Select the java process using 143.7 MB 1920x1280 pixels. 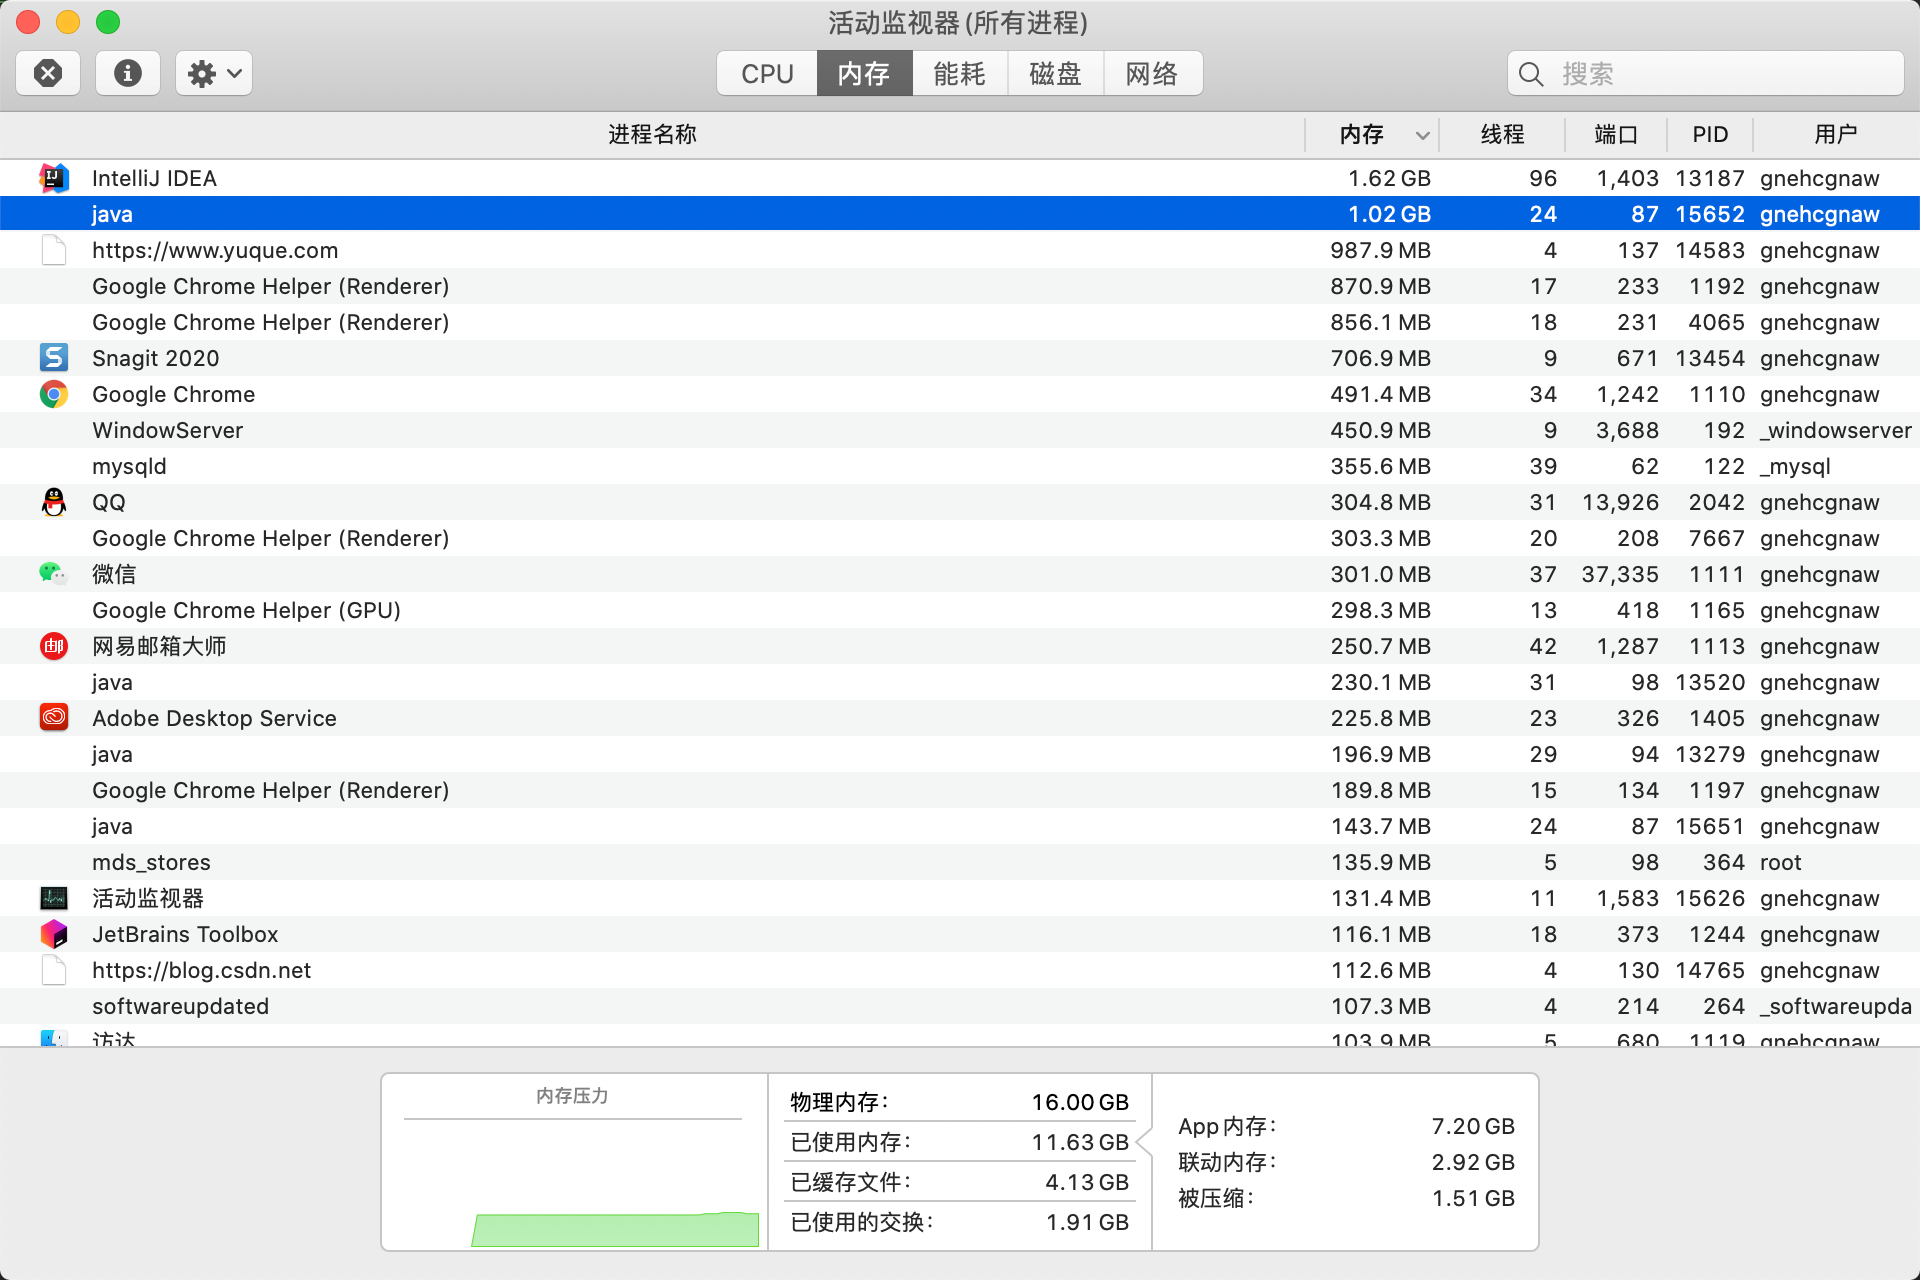click(960, 826)
